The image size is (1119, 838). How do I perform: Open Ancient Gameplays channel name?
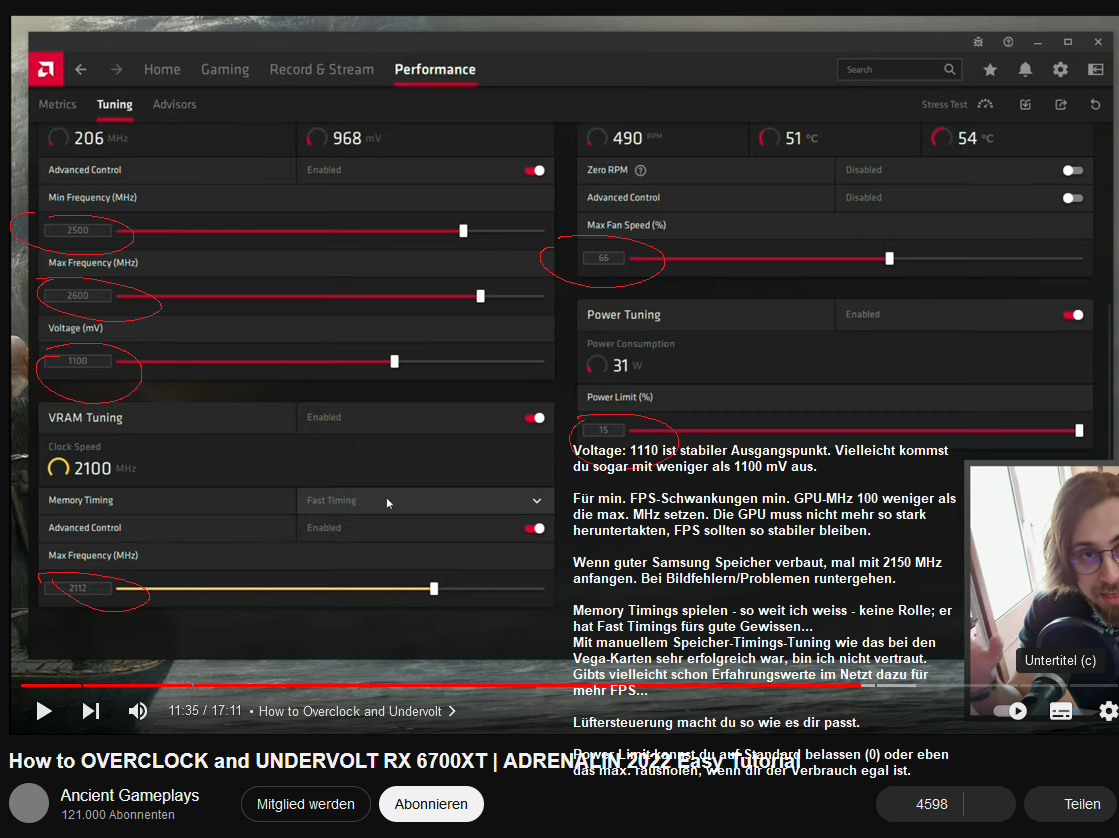click(x=130, y=795)
